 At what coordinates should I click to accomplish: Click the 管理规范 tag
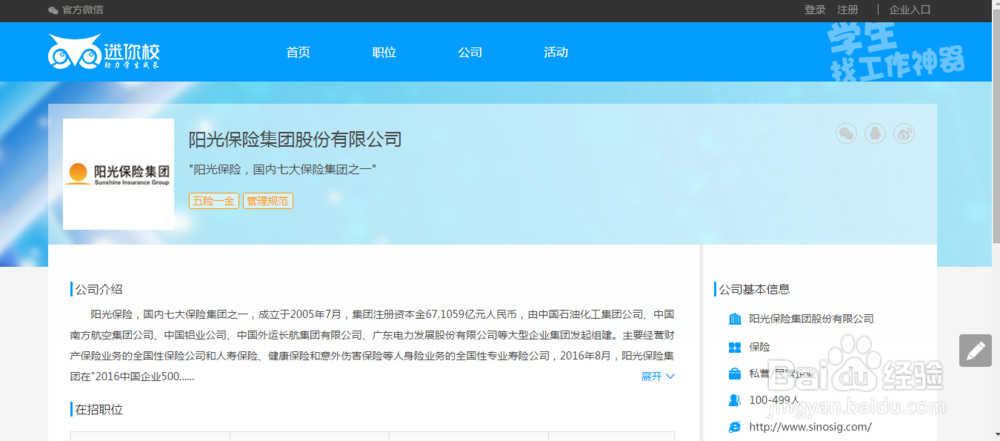[268, 201]
